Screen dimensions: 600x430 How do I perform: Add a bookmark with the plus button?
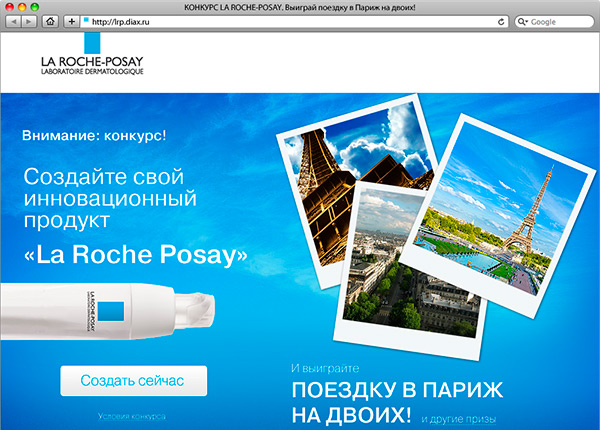[x=71, y=21]
